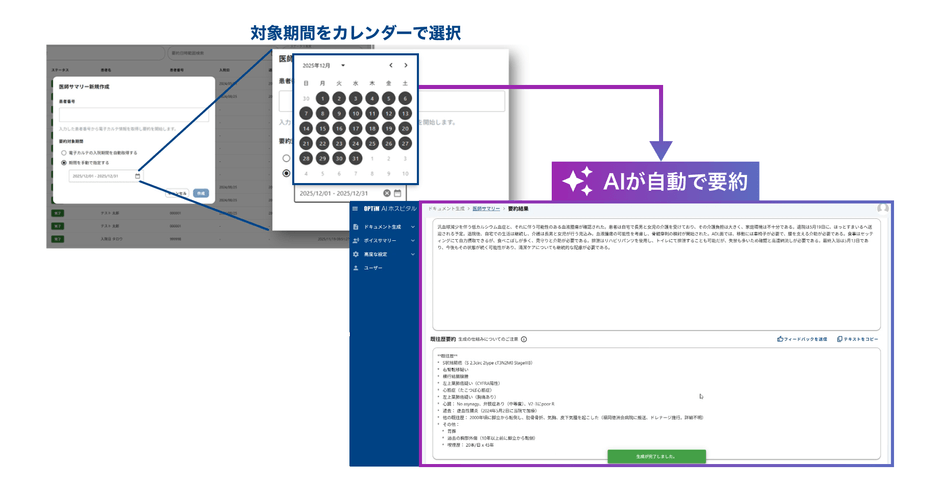Click the greyed November 30 calendar day
This screenshot has width=940, height=502.
coord(306,98)
